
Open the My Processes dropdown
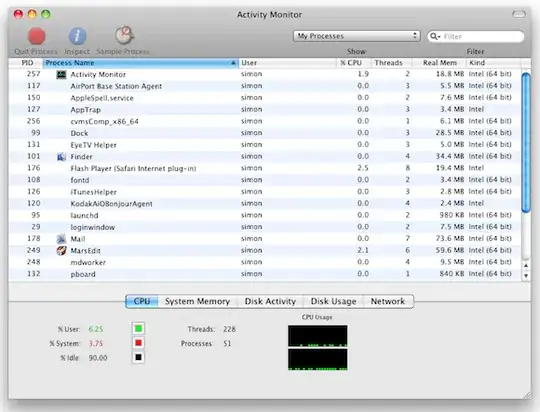(356, 36)
